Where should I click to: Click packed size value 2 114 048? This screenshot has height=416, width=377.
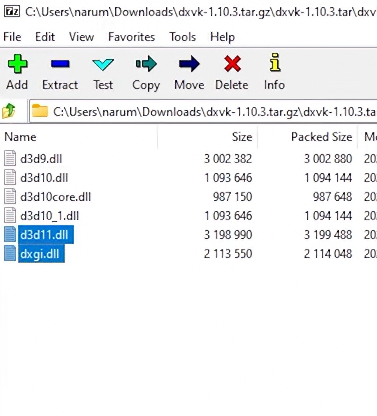[x=328, y=254]
